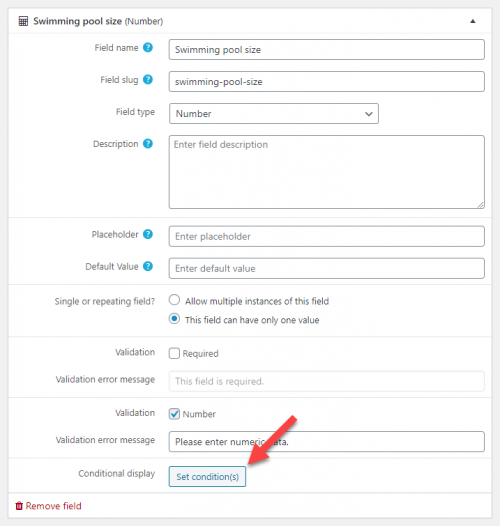The height and width of the screenshot is (526, 500).
Task: Open the Field type Number dropdown
Action: pos(274,114)
